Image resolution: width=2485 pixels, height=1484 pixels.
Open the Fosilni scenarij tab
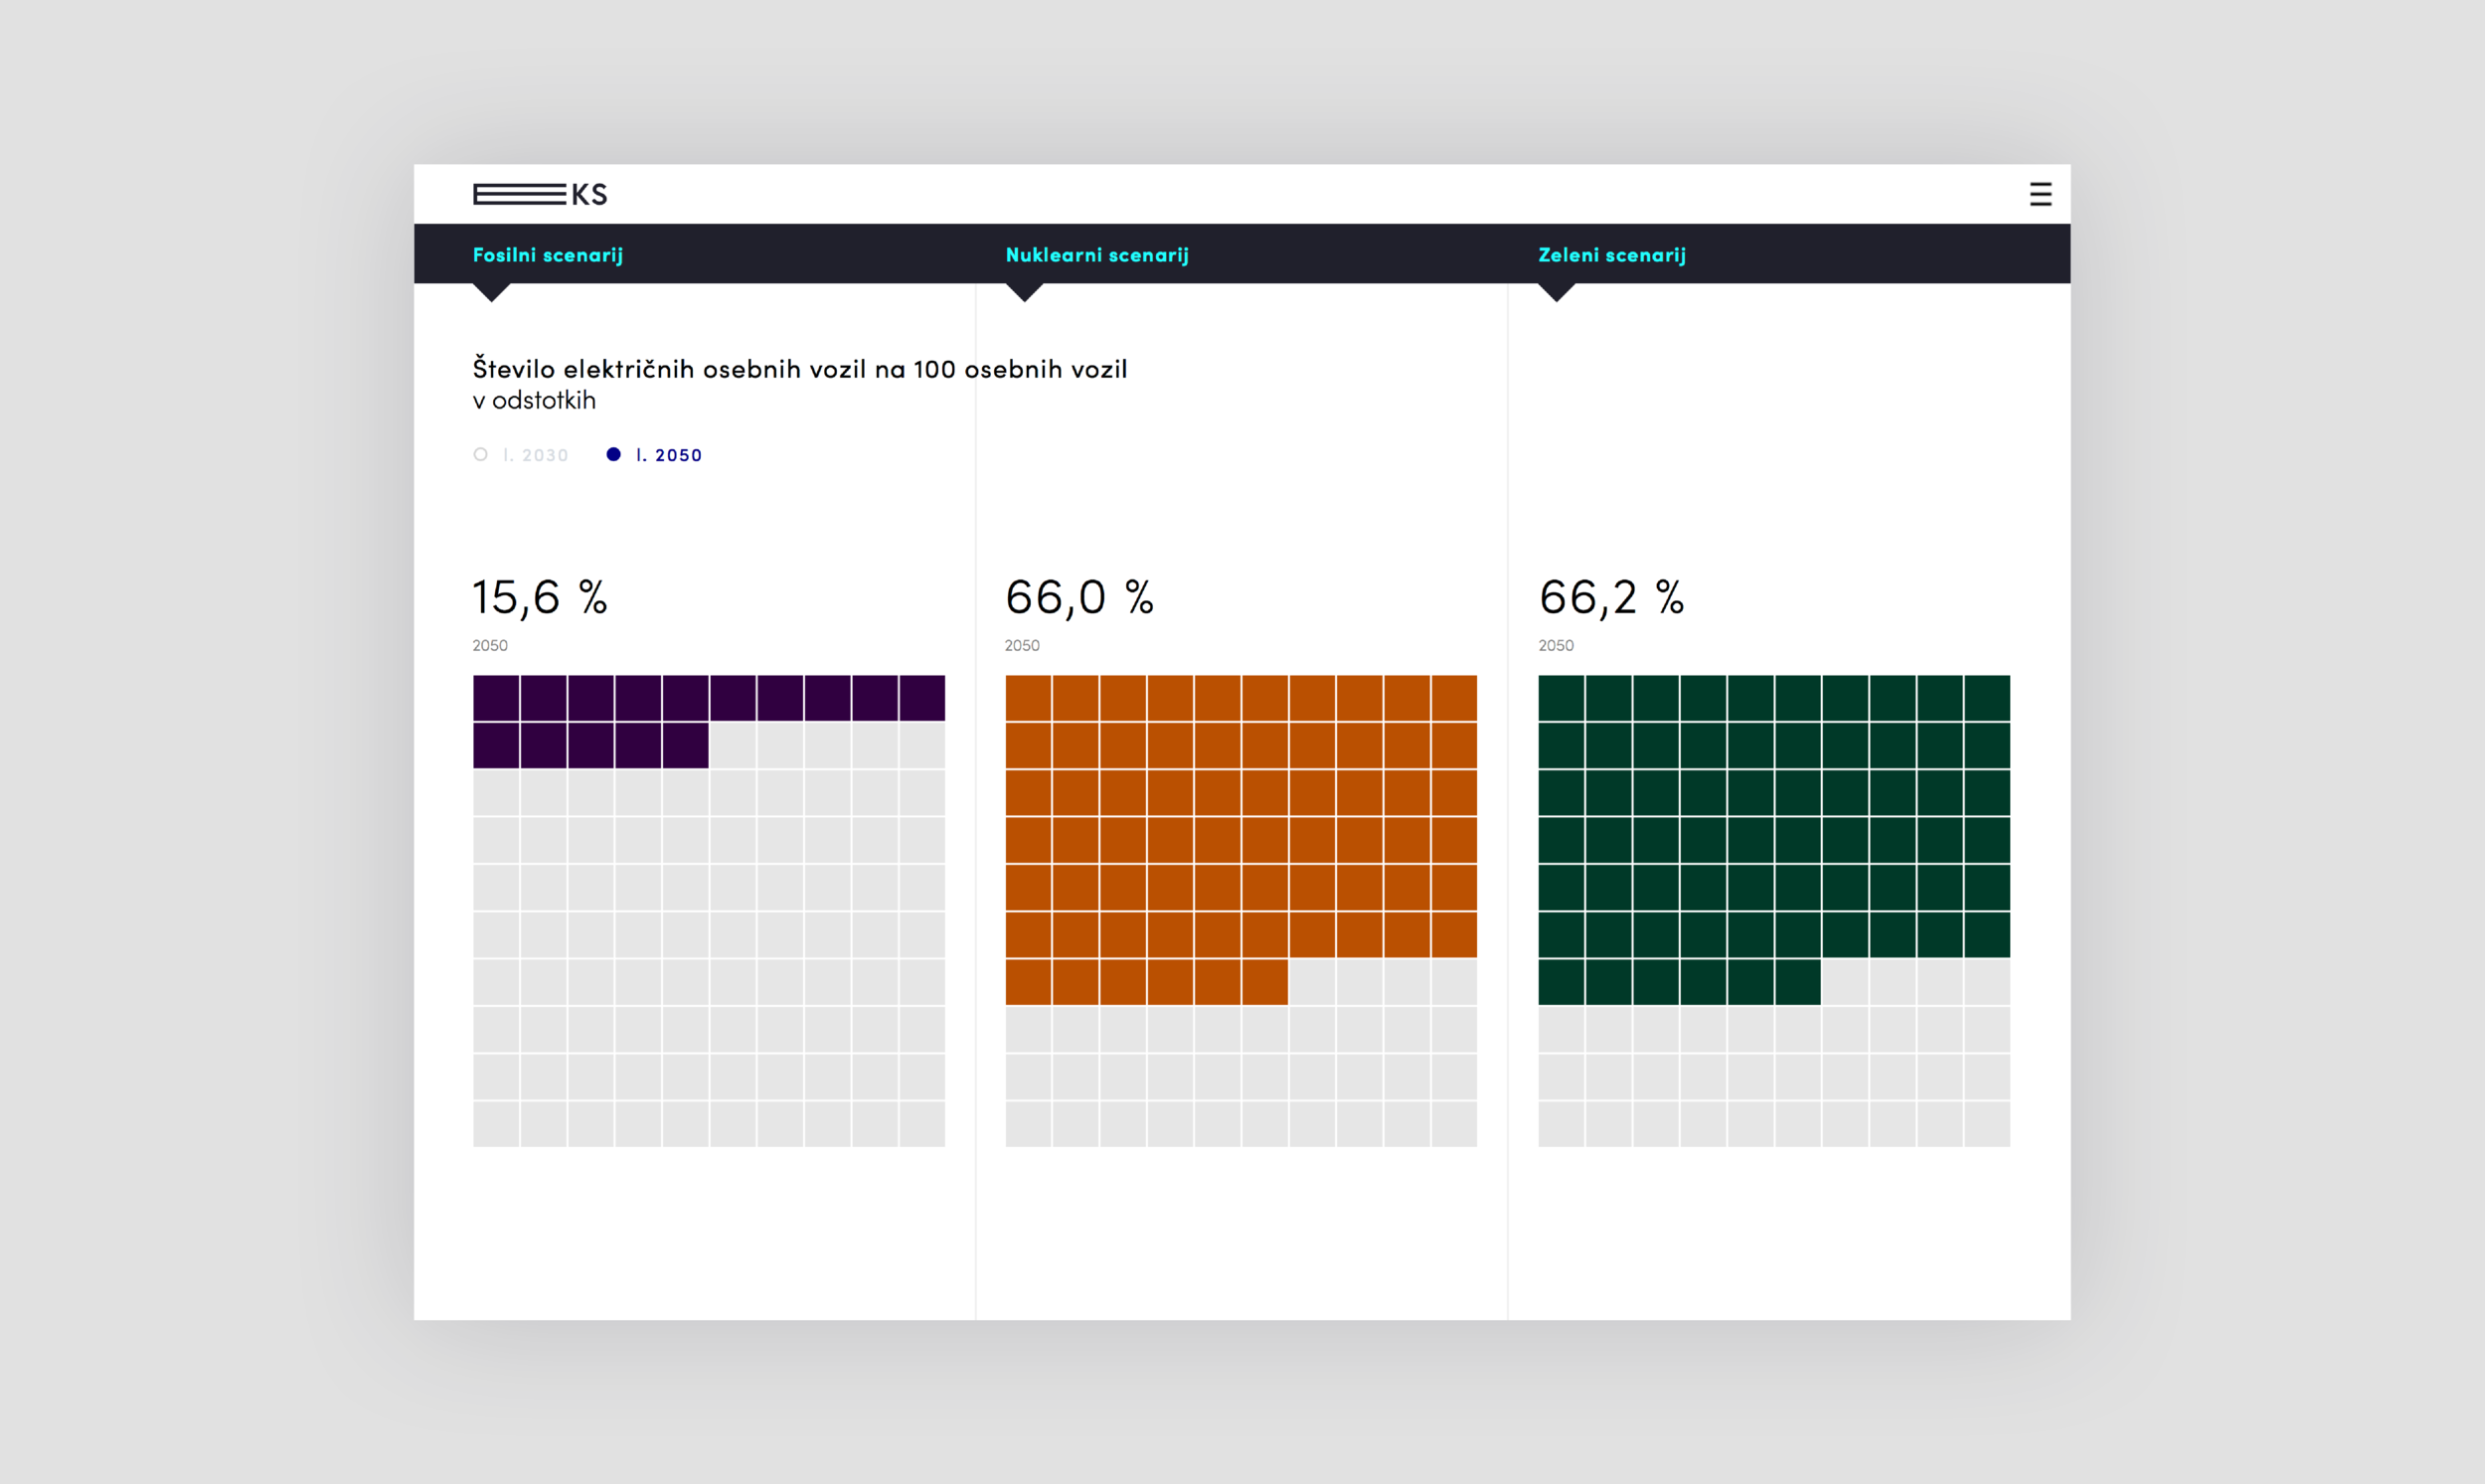coord(548,255)
